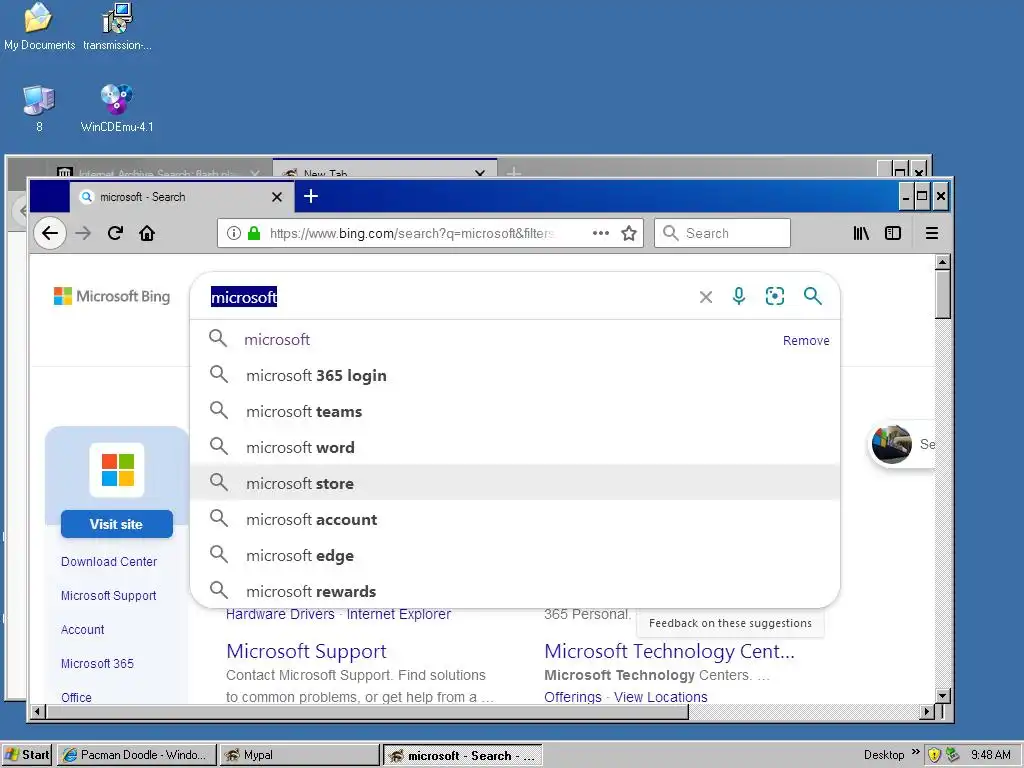Viewport: 1024px width, 768px height.
Task: Click the yellow shield tray icon
Action: 934,755
